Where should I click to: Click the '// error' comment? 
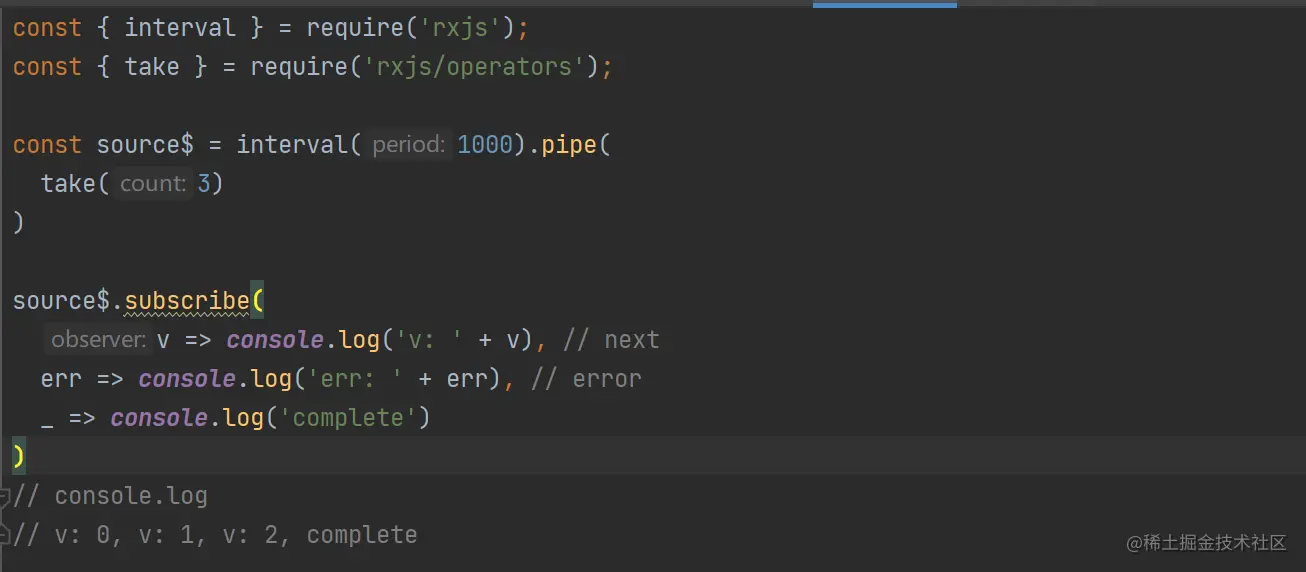coord(586,379)
